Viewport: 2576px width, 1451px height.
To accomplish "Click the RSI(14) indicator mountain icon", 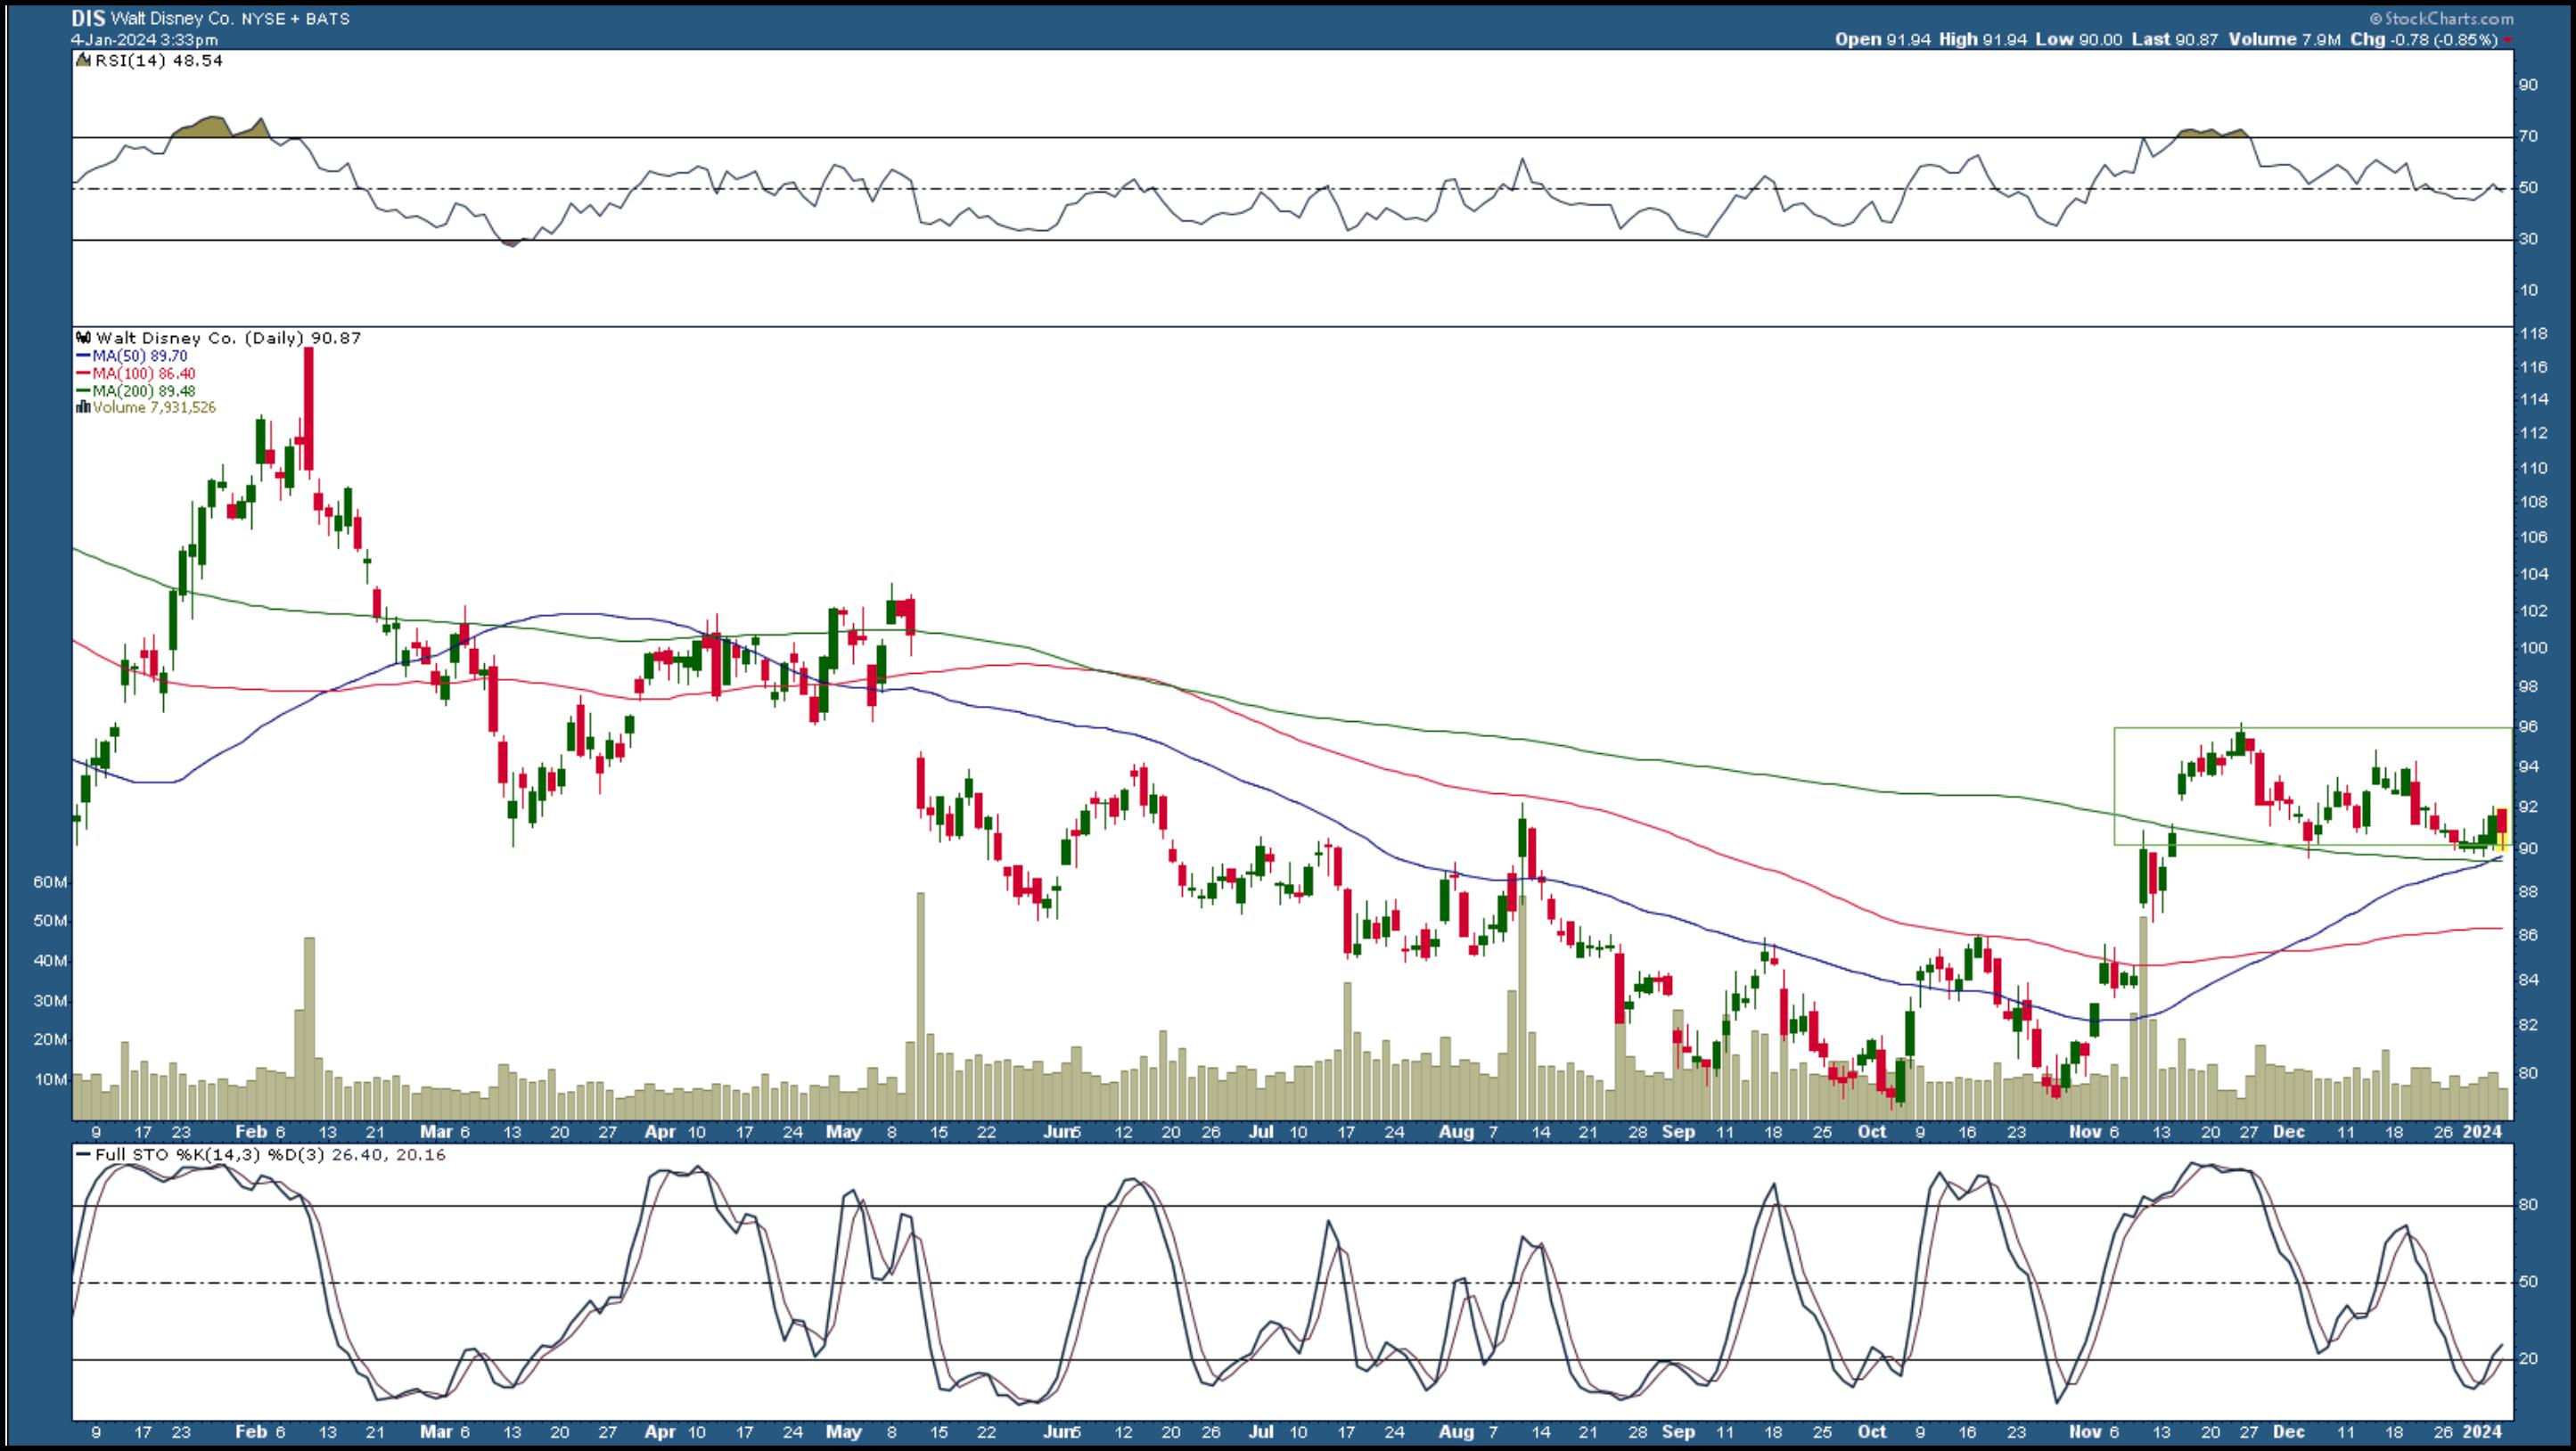I will click(84, 61).
